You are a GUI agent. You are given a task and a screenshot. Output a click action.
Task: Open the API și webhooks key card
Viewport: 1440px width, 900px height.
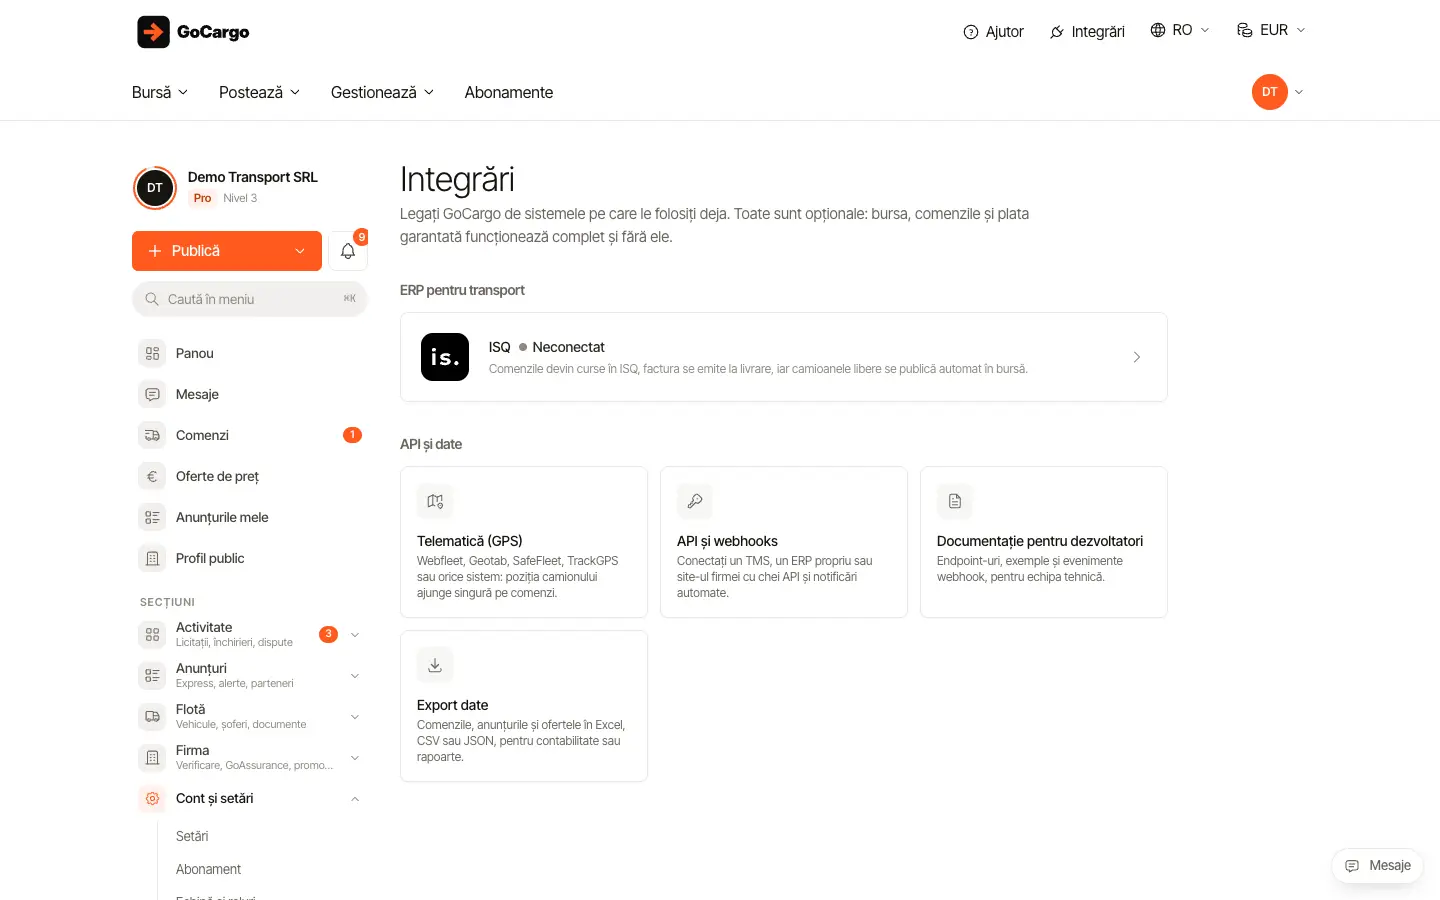tap(784, 542)
